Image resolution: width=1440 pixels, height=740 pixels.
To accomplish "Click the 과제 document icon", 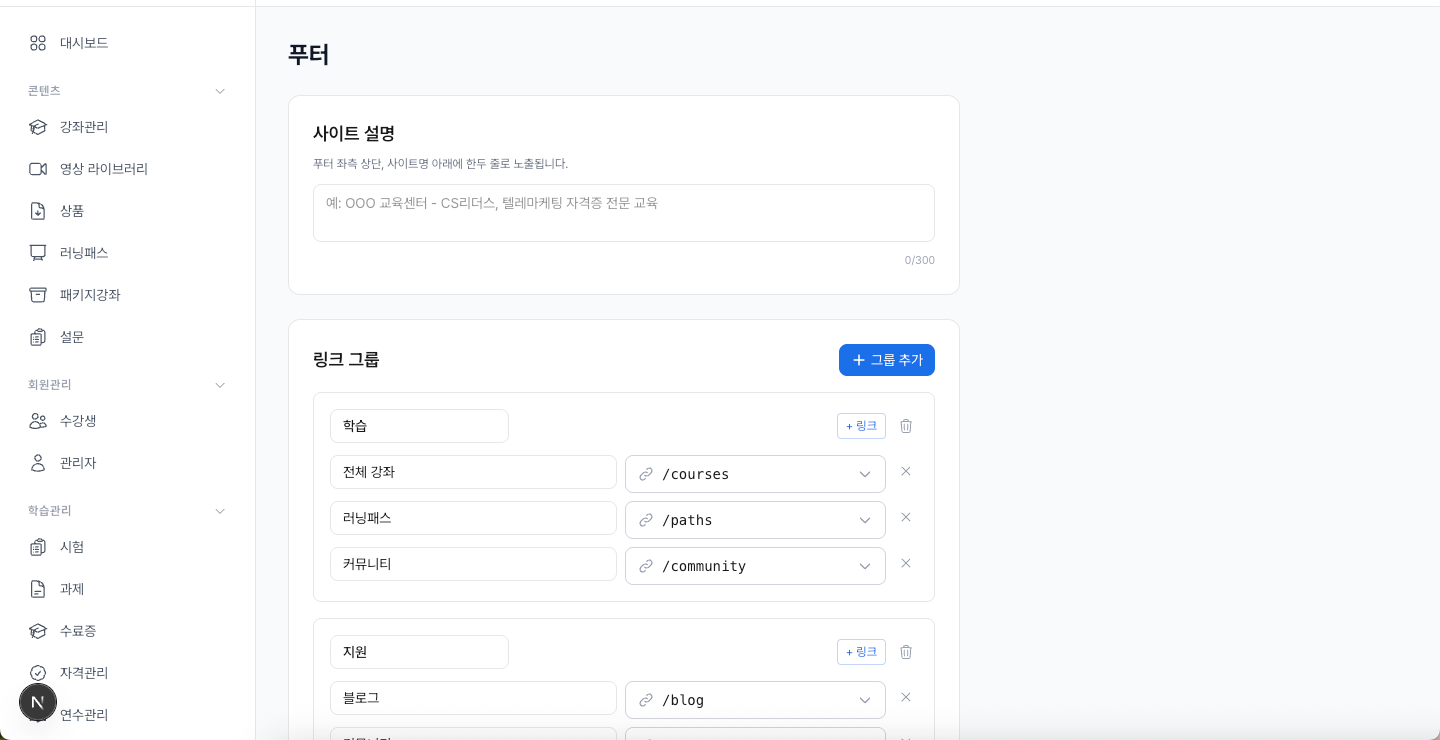I will [38, 589].
